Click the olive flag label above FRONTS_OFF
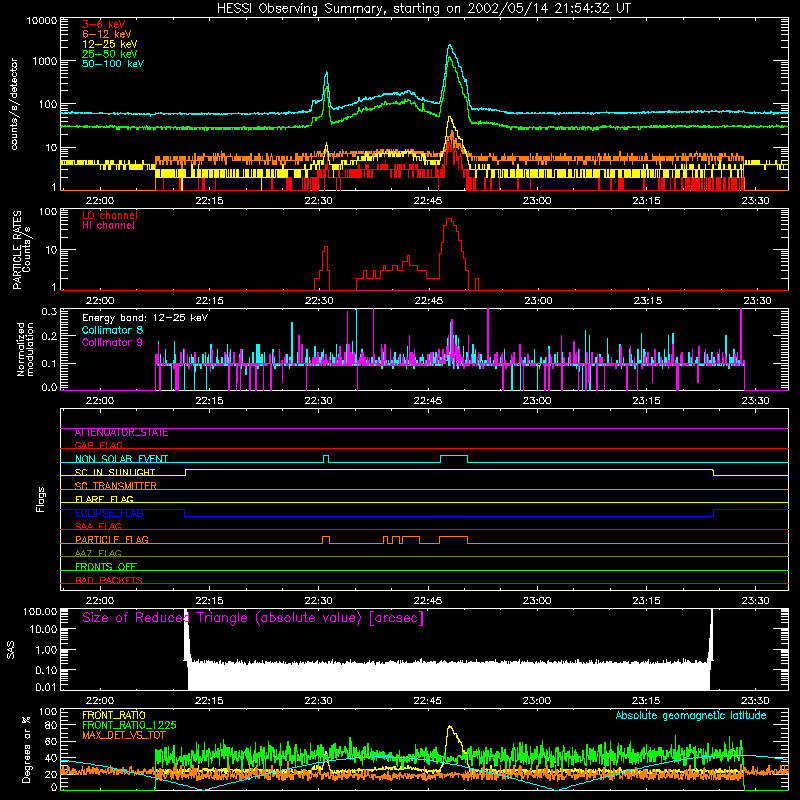 pyautogui.click(x=98, y=553)
